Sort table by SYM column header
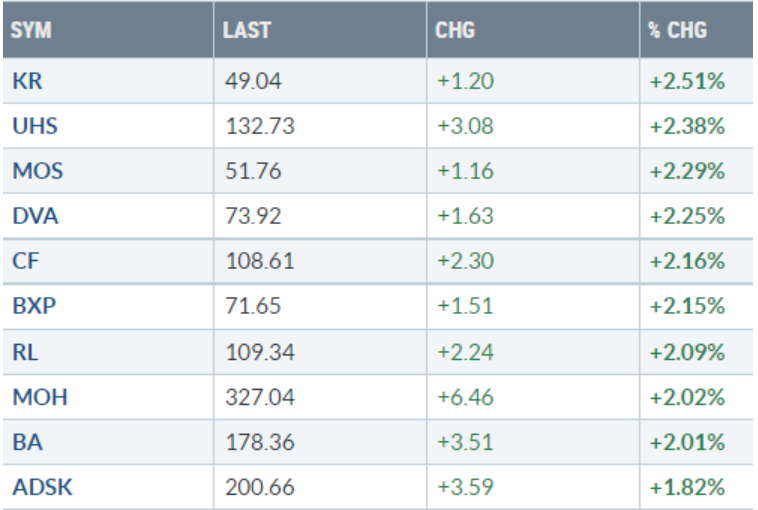This screenshot has width=758, height=510. [x=31, y=31]
